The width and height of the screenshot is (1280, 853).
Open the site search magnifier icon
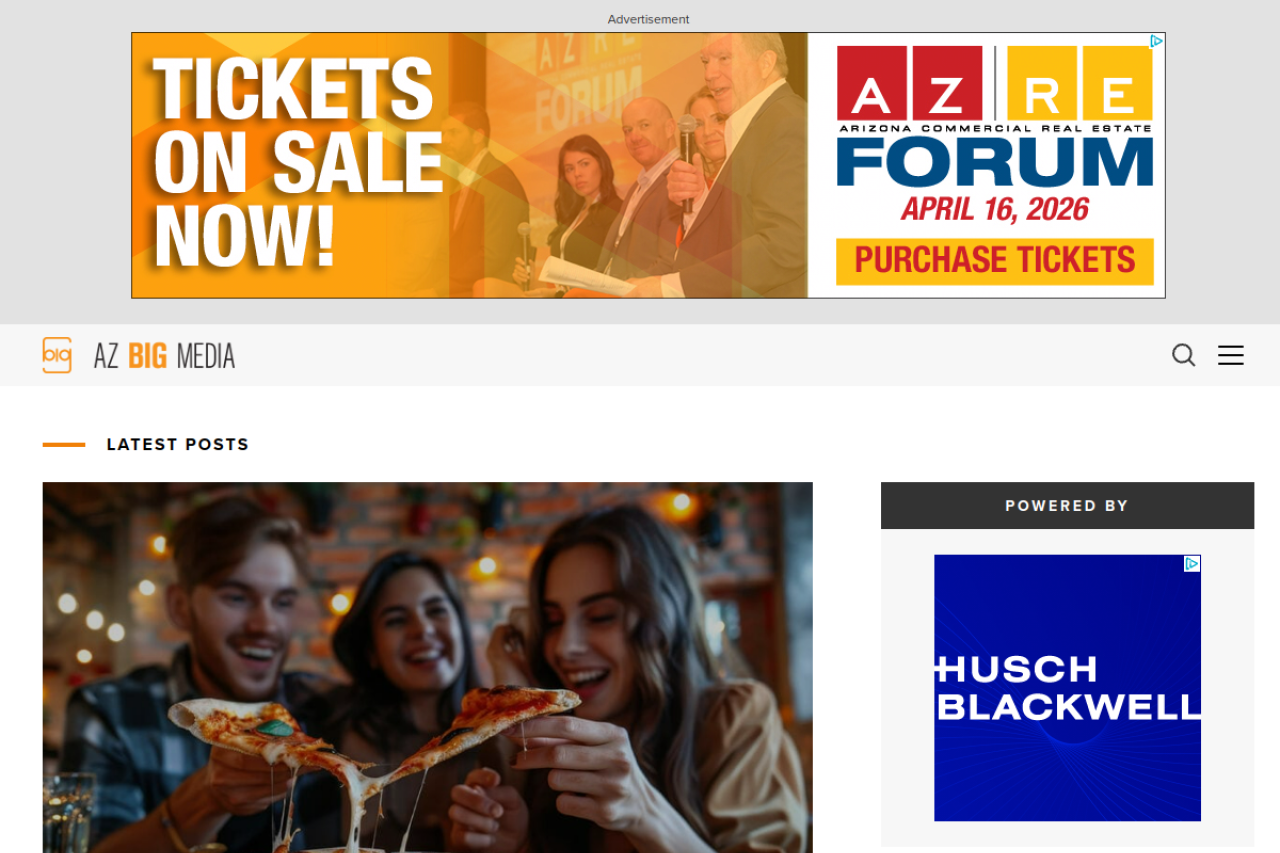pyautogui.click(x=1183, y=355)
